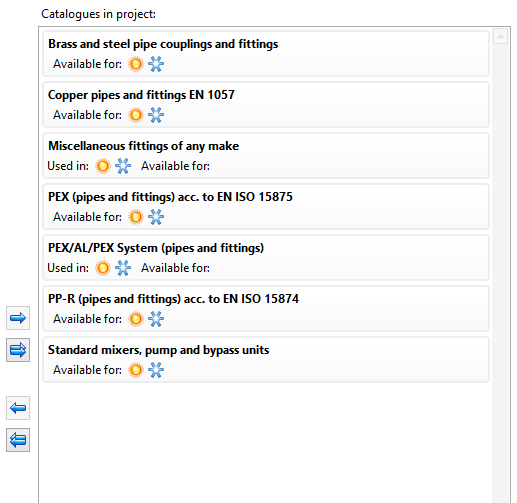Click the double right arrow button
The width and height of the screenshot is (517, 503).
(18, 350)
